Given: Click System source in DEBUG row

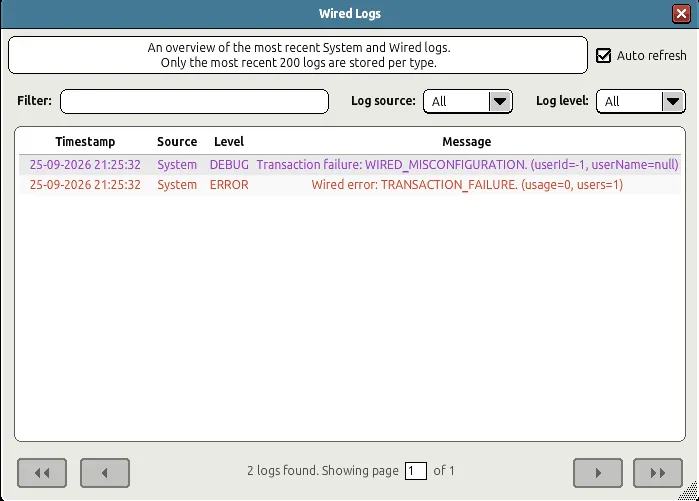Looking at the screenshot, I should tap(177, 165).
